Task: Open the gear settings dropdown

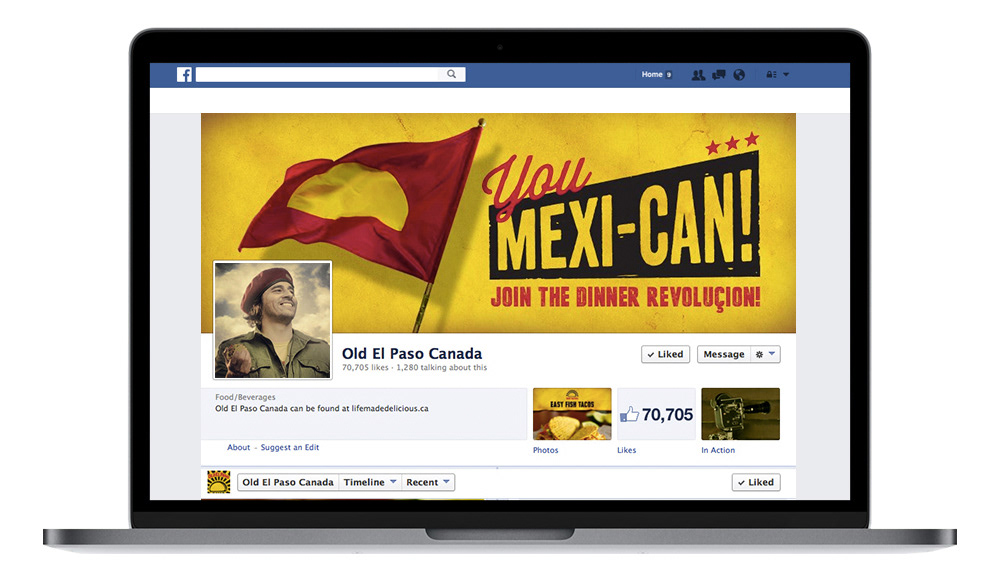Action: click(765, 354)
